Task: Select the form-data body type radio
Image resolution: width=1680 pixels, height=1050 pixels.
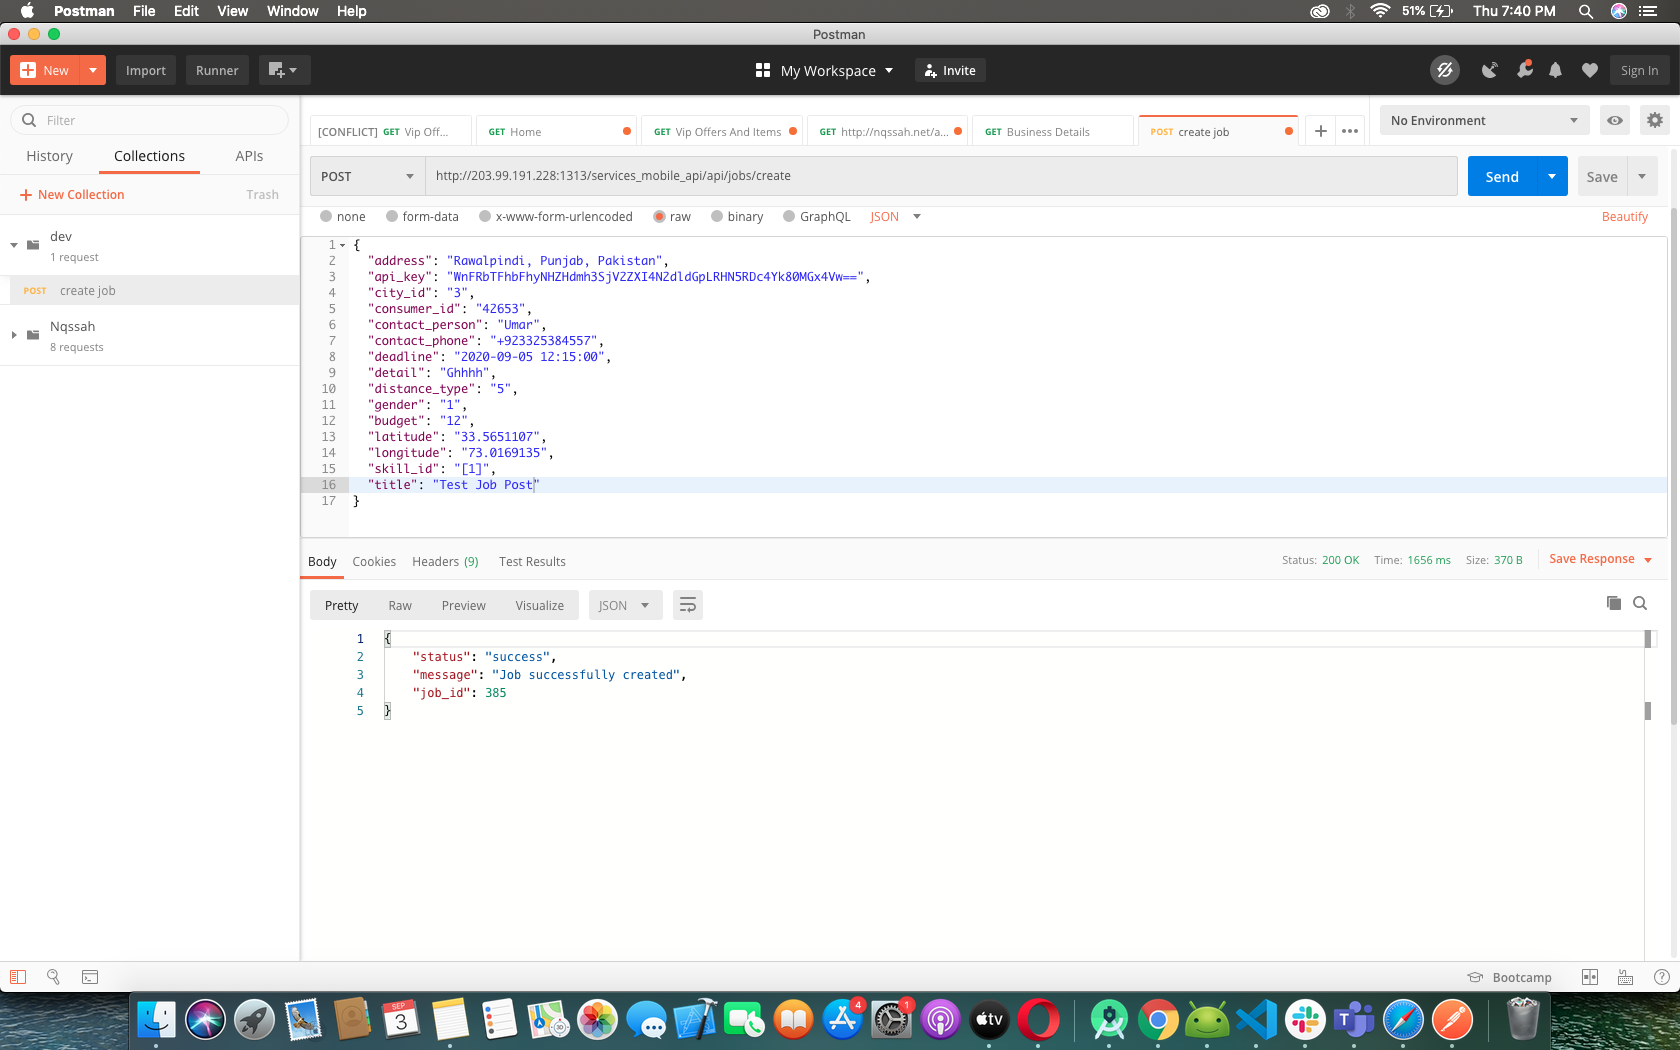Action: (393, 216)
